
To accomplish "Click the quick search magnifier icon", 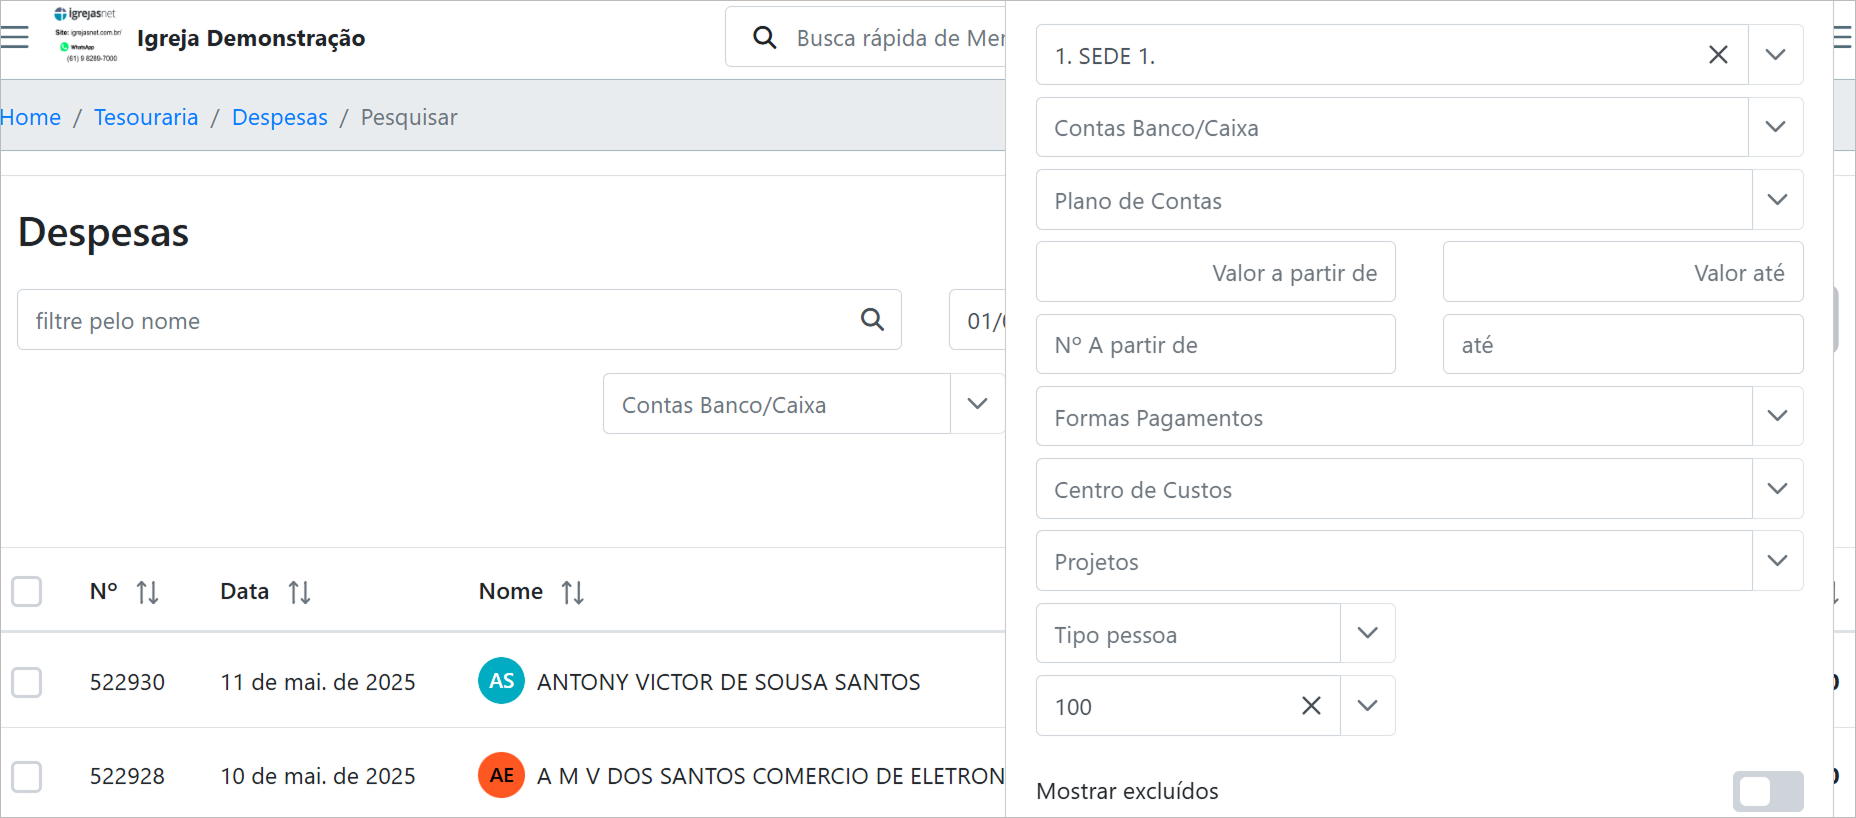I will pyautogui.click(x=765, y=38).
